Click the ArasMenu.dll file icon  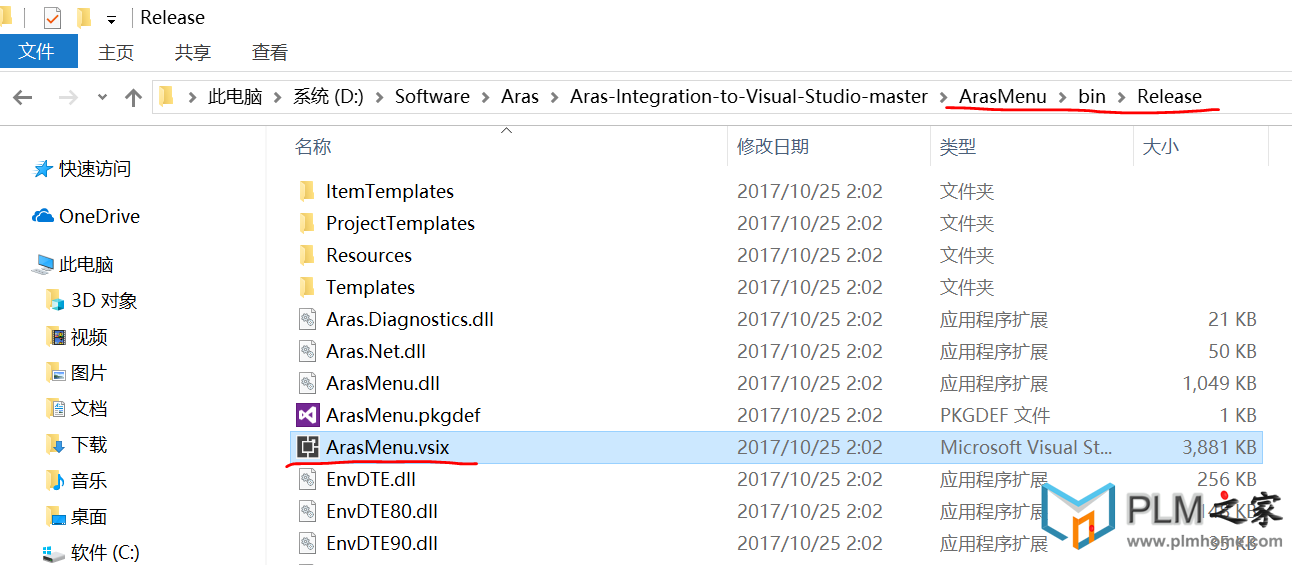308,383
